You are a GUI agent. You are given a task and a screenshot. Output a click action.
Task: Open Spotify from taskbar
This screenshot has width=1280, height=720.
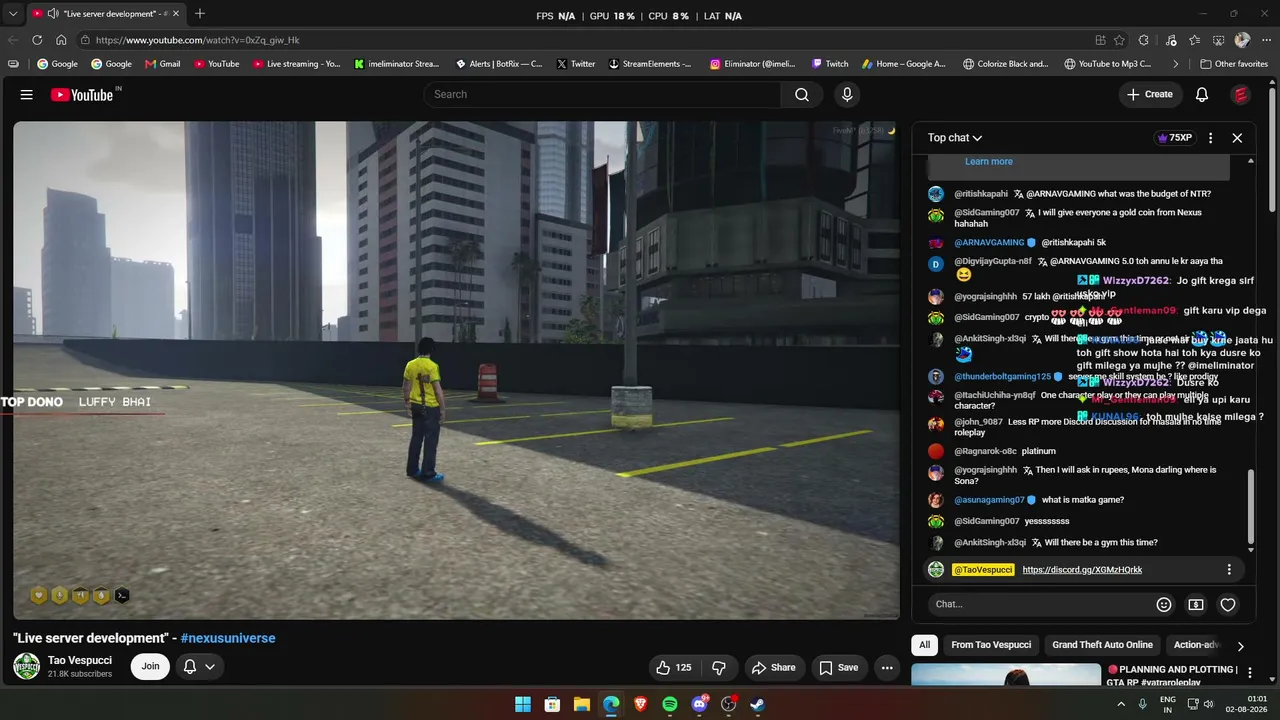670,704
